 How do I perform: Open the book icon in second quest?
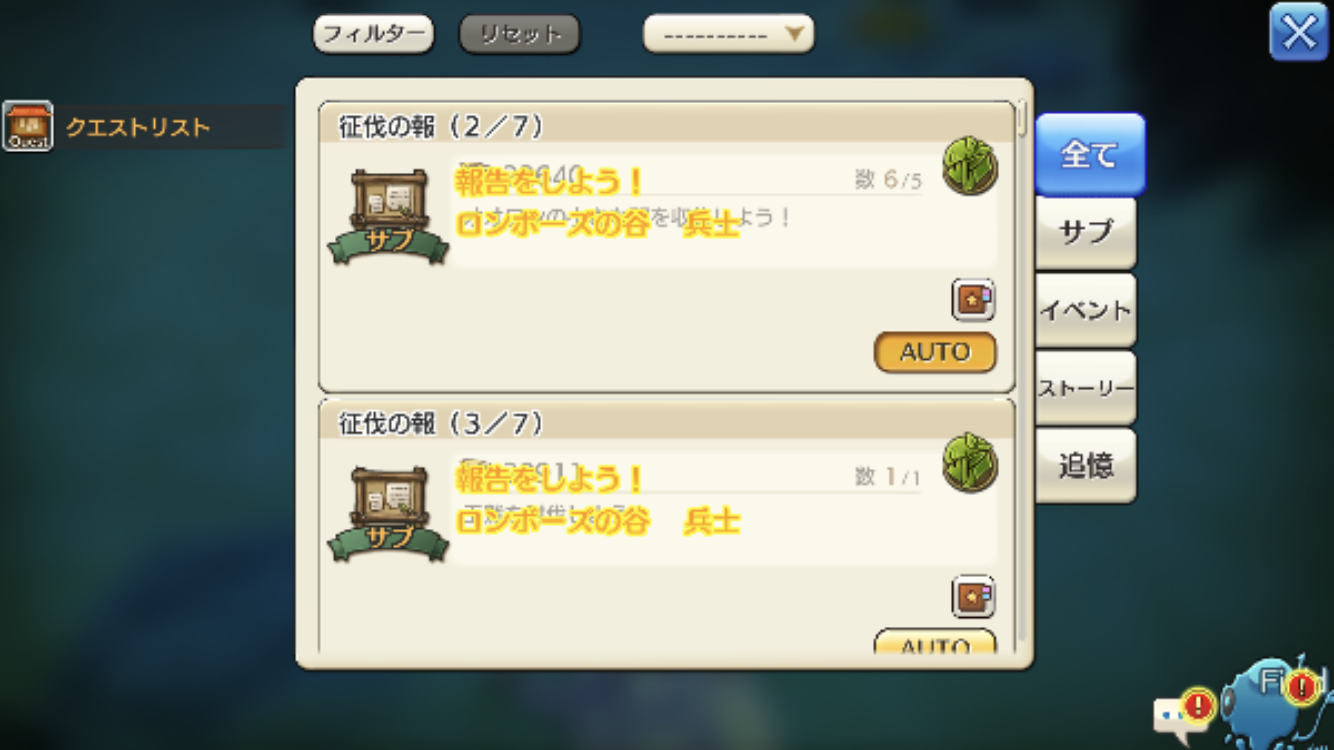click(972, 596)
